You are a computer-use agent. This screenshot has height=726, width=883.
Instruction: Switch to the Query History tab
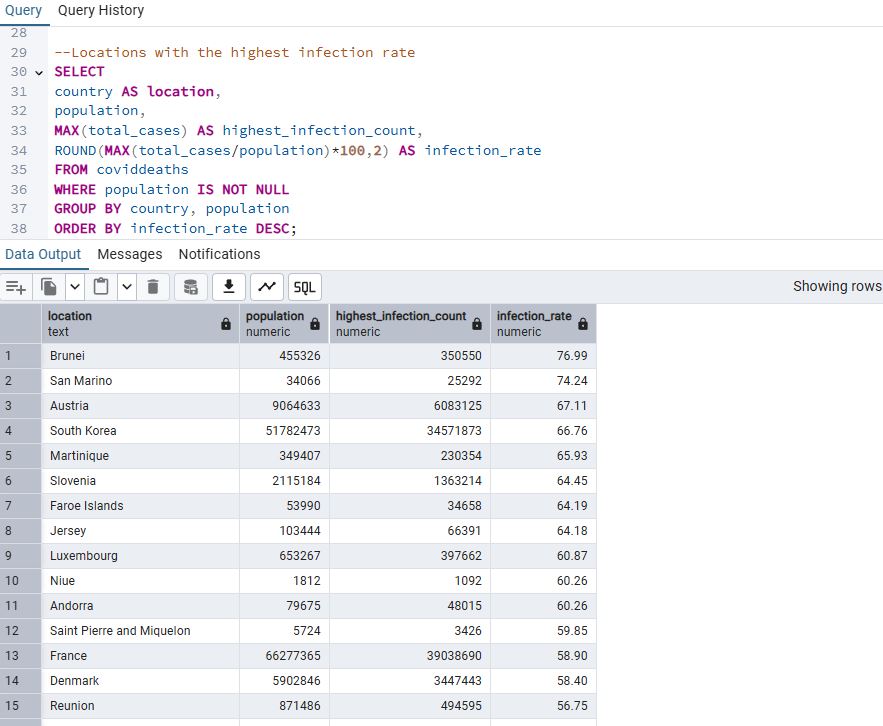point(101,10)
